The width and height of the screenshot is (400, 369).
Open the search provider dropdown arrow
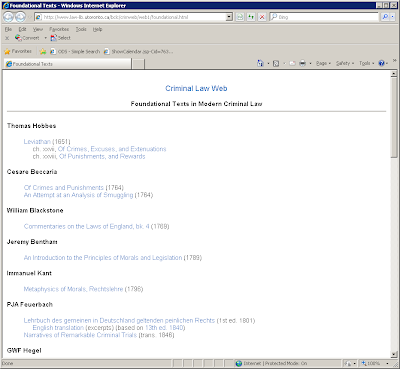[392, 17]
